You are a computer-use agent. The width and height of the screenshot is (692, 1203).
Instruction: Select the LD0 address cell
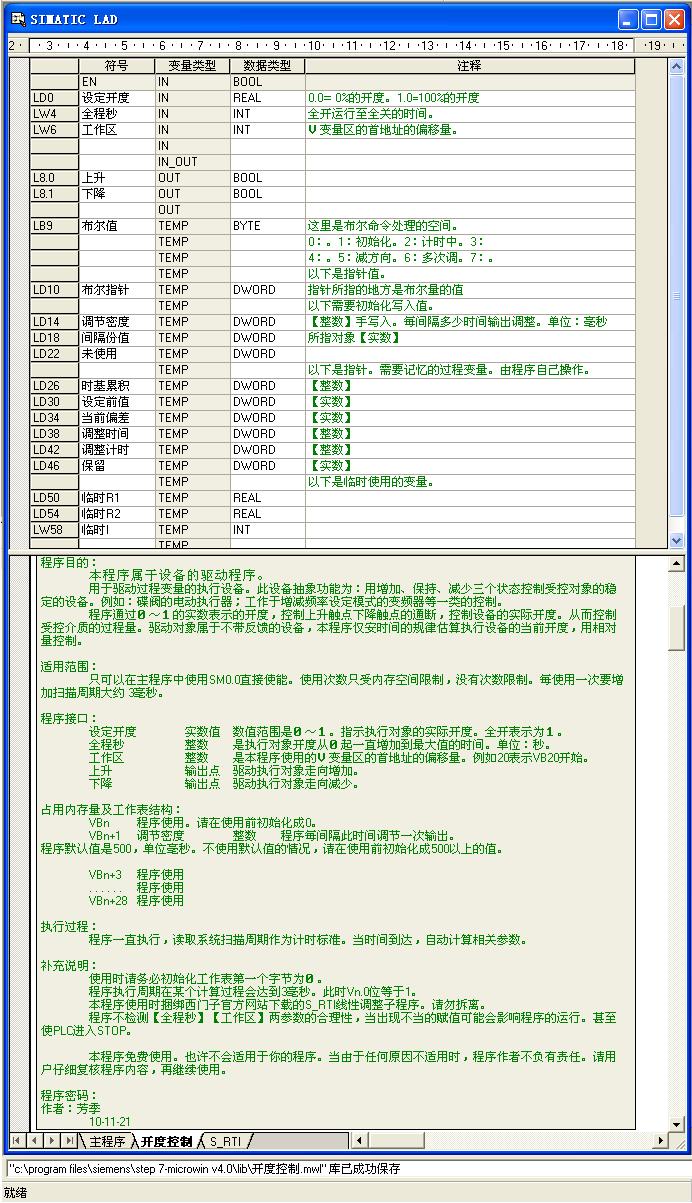point(54,98)
